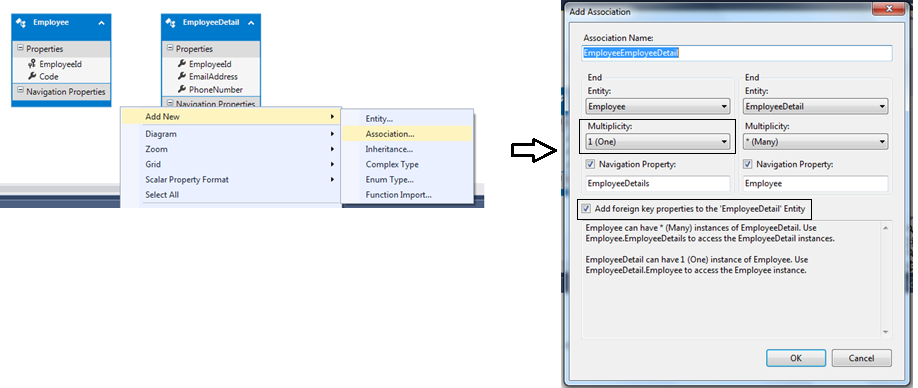The image size is (918, 388).
Task: Collapse Navigation Properties section of EmployeeDetail entity
Action: pyautogui.click(x=170, y=103)
